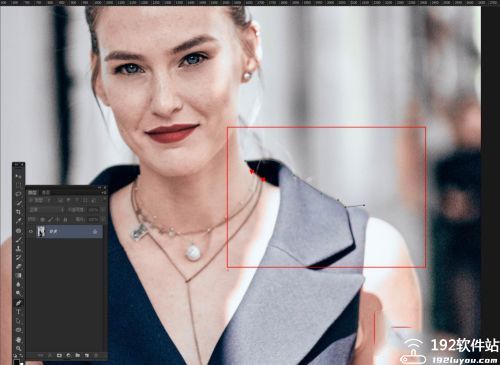This screenshot has width=500, height=365.
Task: Toggle the layer visibility eye icon
Action: point(31,231)
